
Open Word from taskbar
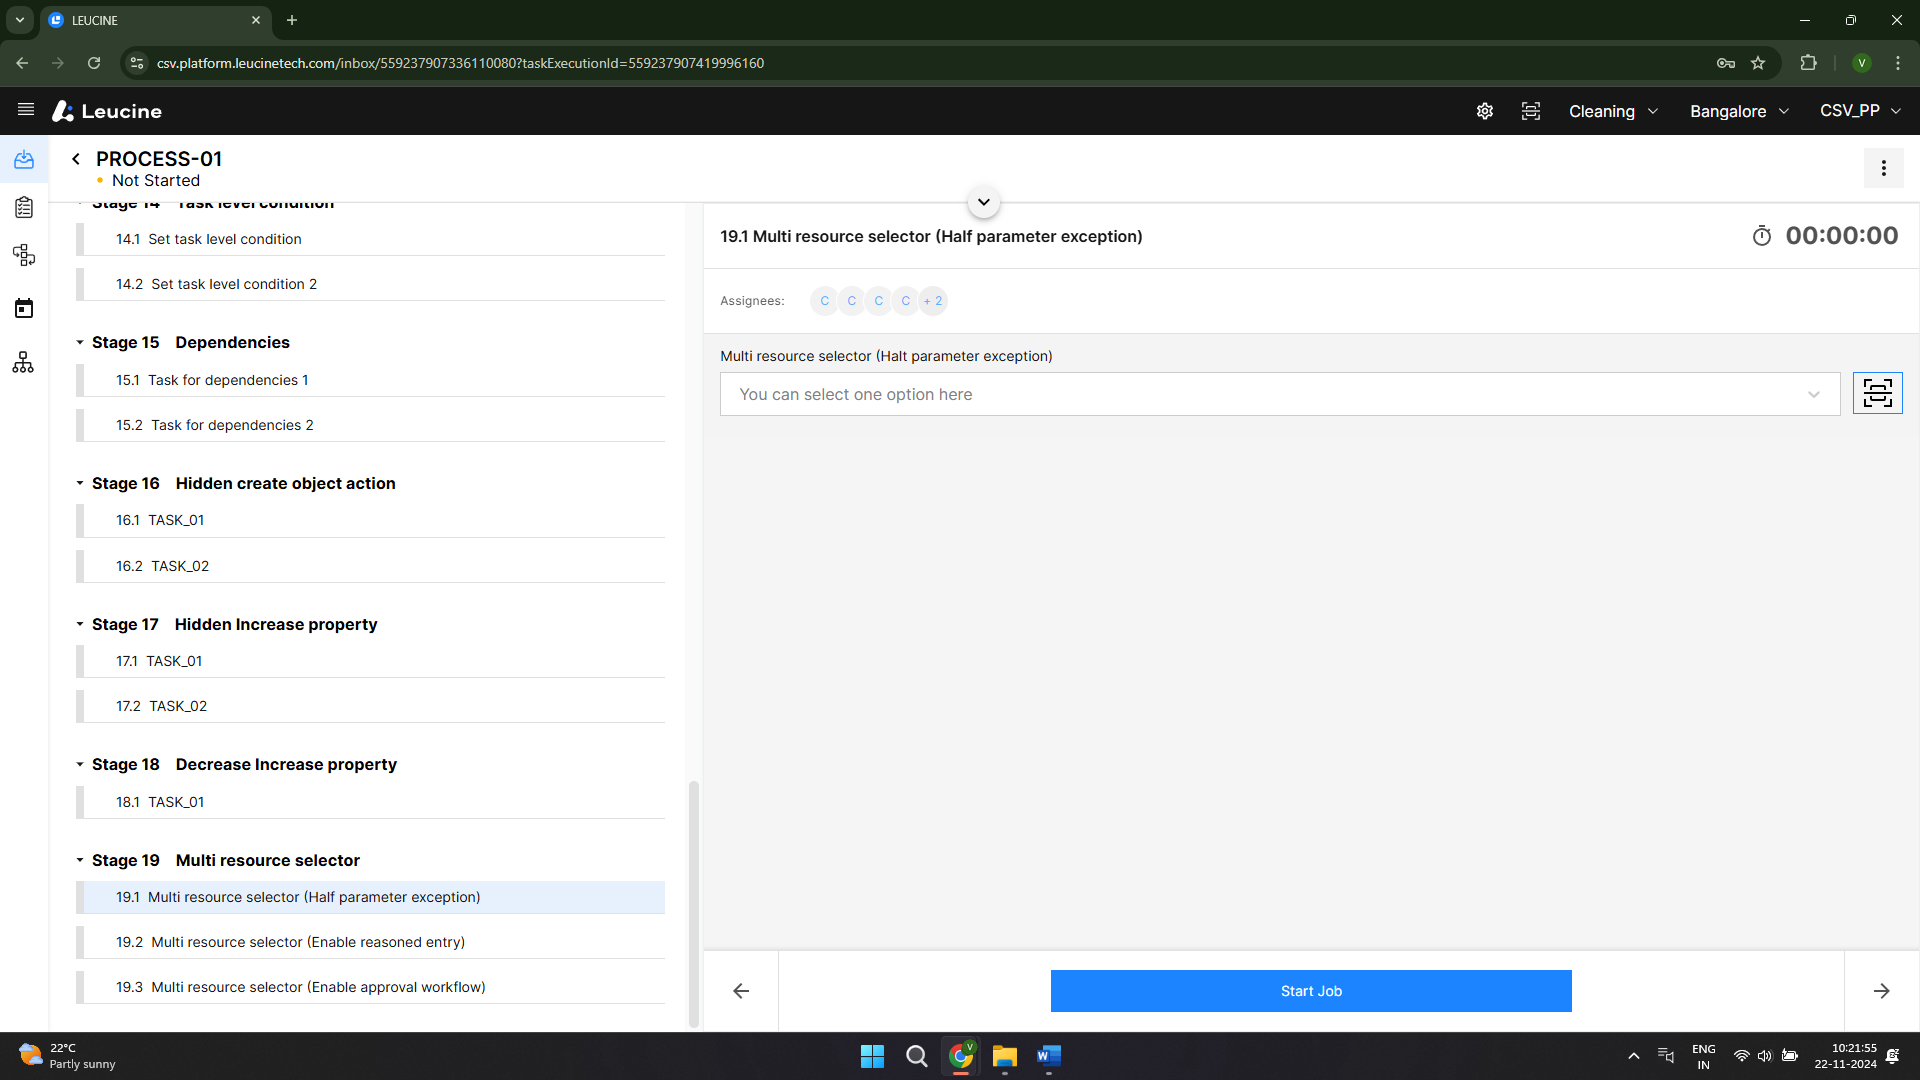coord(1048,1056)
